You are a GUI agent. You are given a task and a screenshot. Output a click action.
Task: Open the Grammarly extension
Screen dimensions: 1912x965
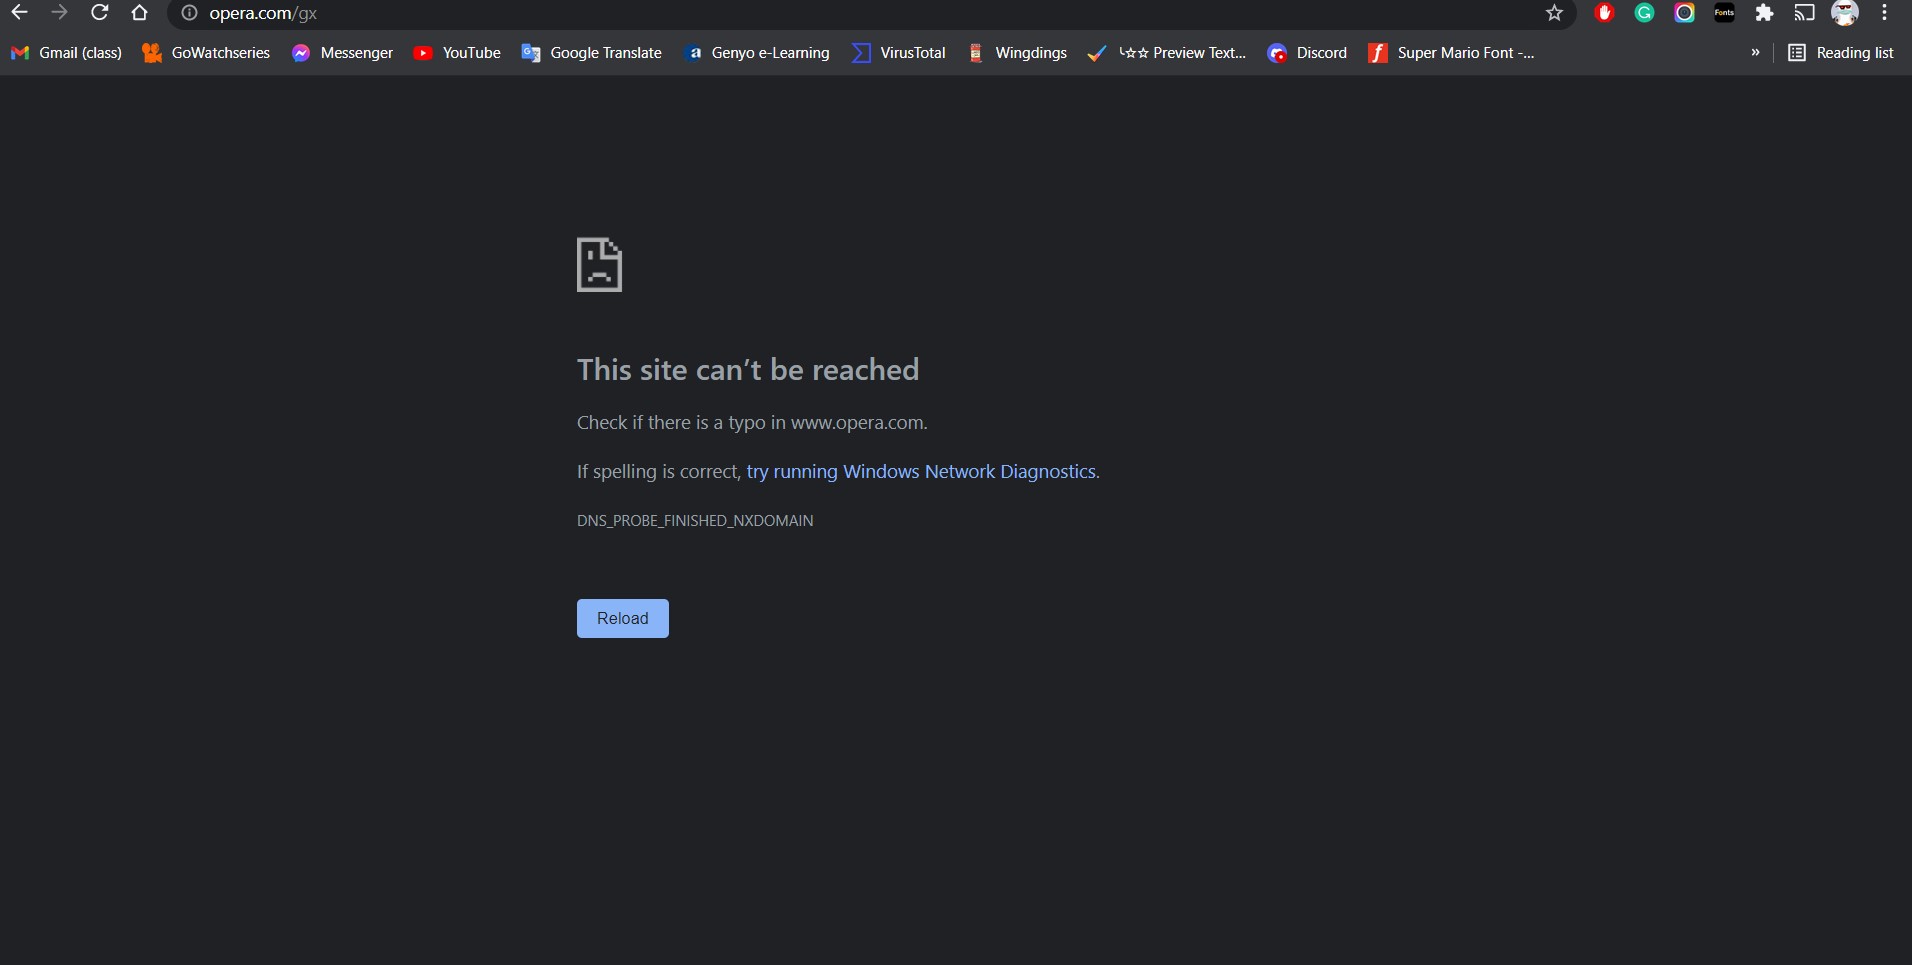tap(1645, 13)
